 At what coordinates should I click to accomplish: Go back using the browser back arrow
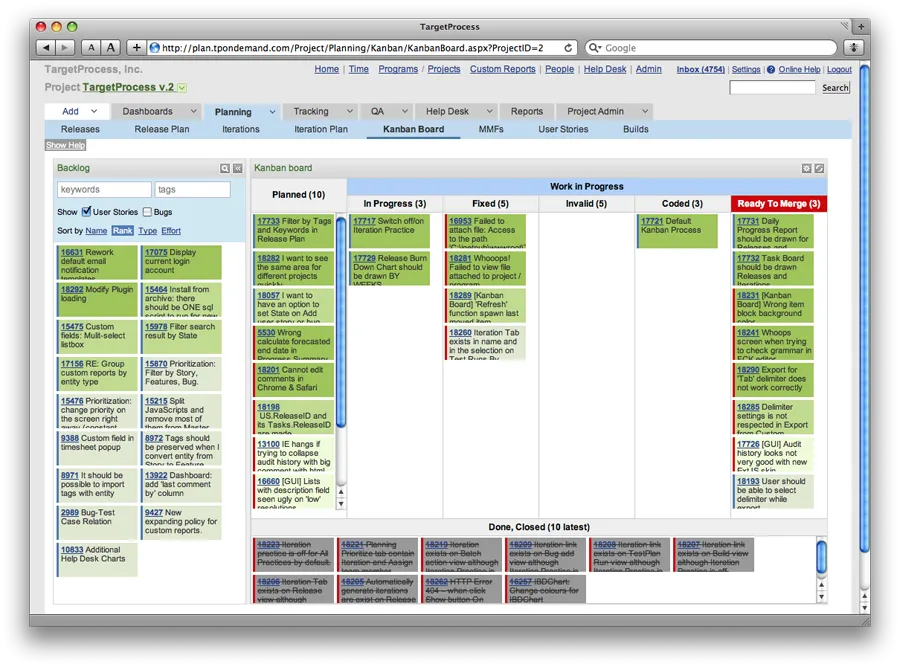point(46,48)
